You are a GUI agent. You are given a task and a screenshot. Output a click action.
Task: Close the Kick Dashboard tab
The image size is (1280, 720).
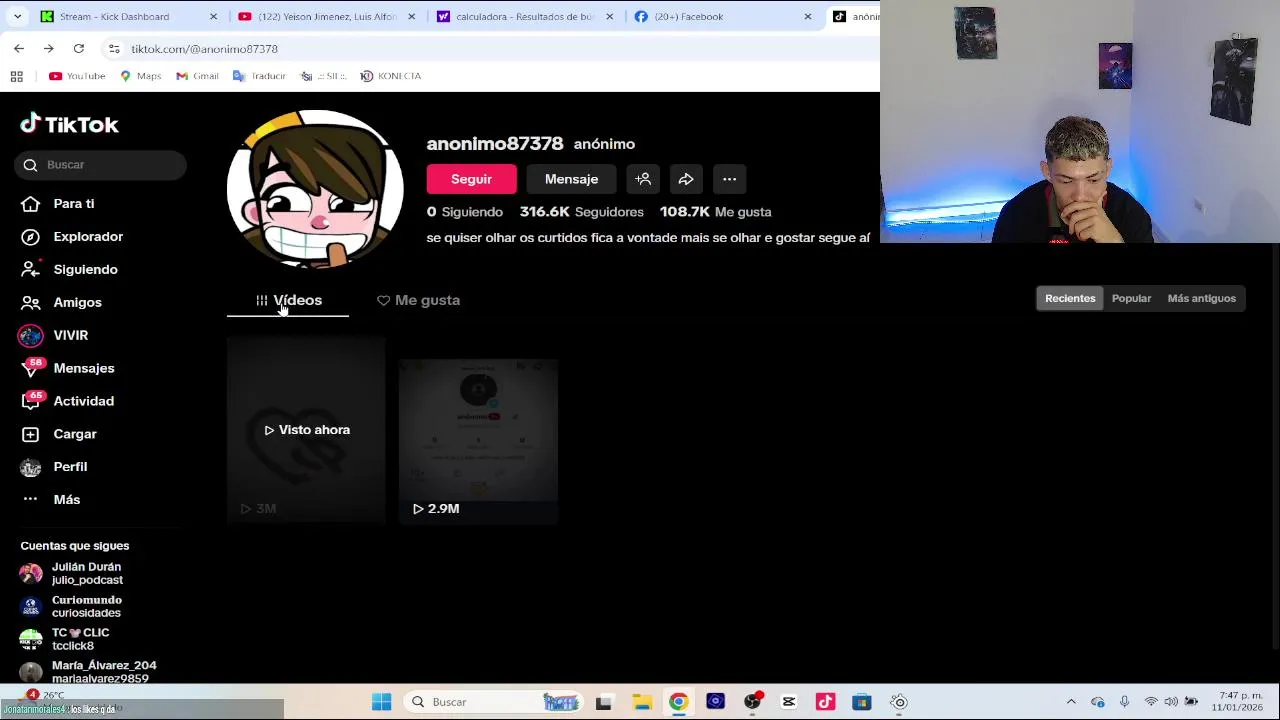[x=213, y=16]
